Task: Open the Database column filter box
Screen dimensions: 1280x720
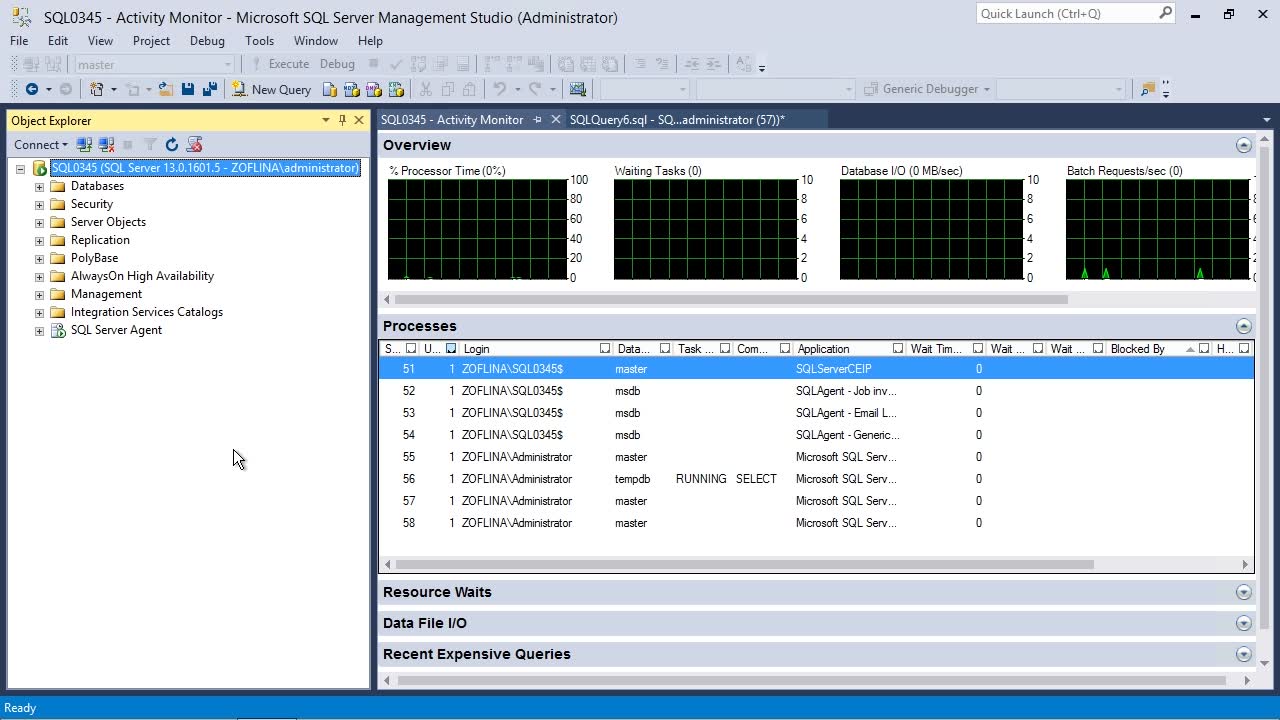Action: (664, 349)
